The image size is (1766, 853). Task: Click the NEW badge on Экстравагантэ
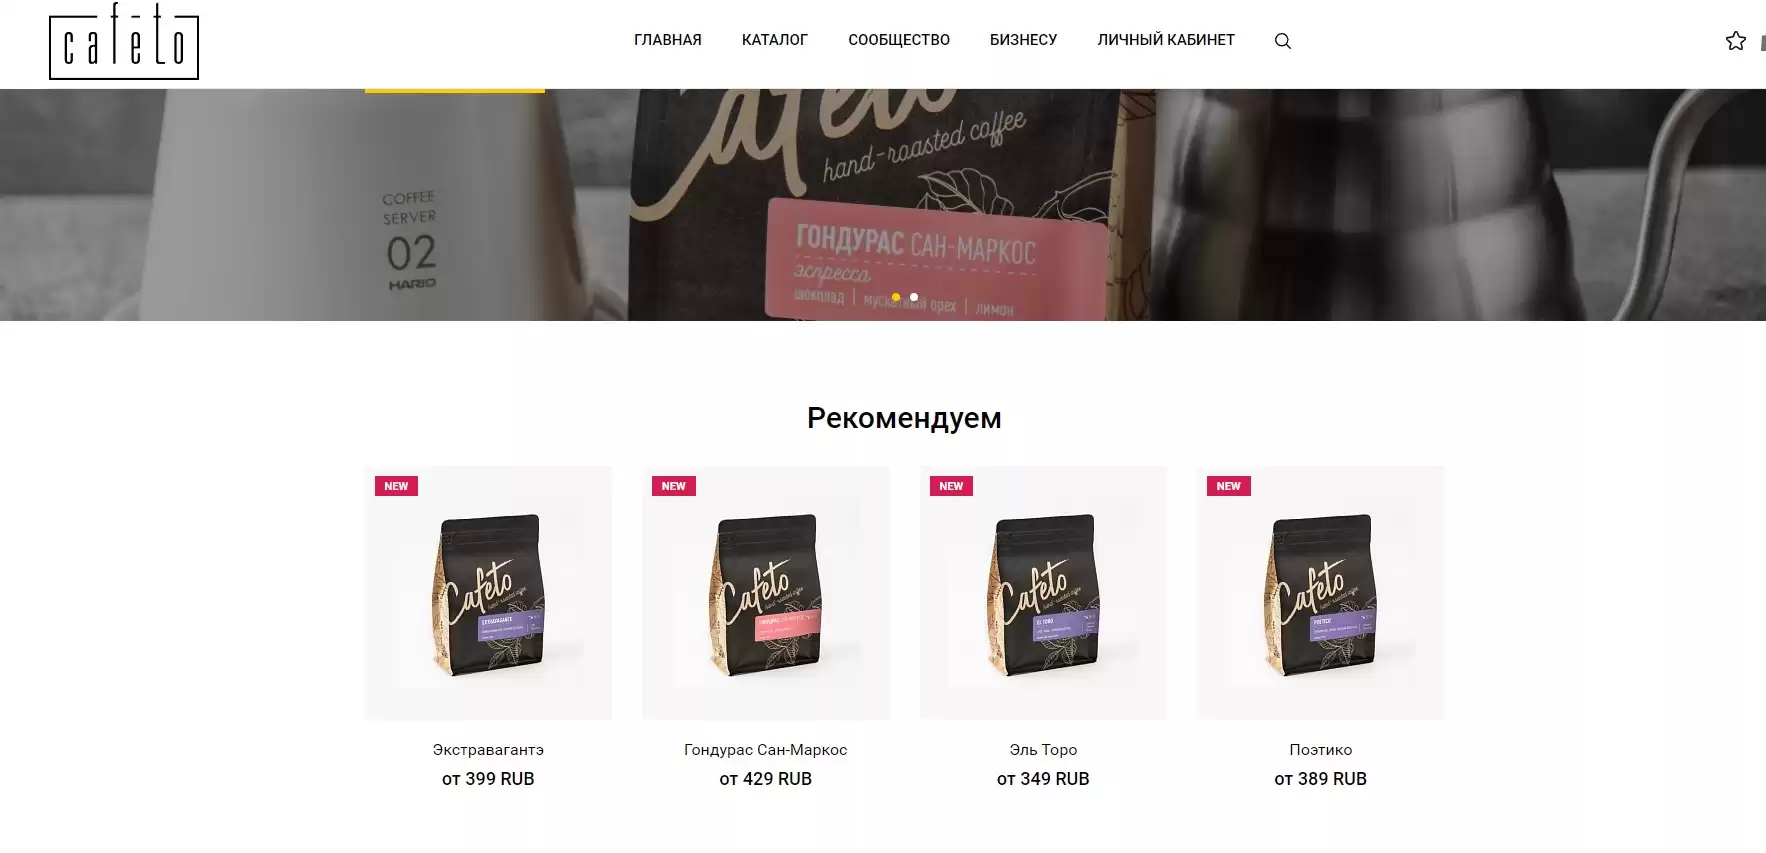[x=396, y=486]
